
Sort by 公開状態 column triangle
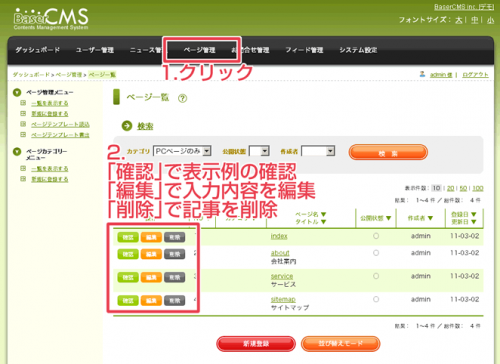[388, 218]
